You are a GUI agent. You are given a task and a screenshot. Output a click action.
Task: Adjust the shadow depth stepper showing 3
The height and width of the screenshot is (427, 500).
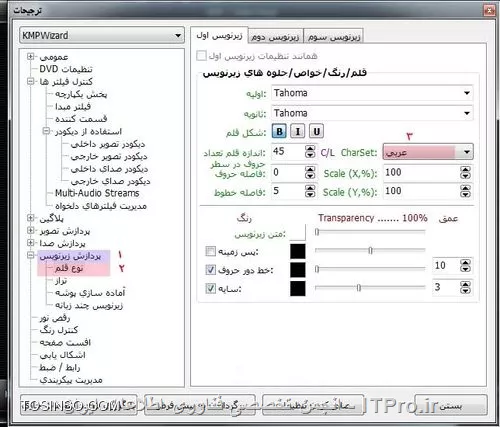coord(465,287)
